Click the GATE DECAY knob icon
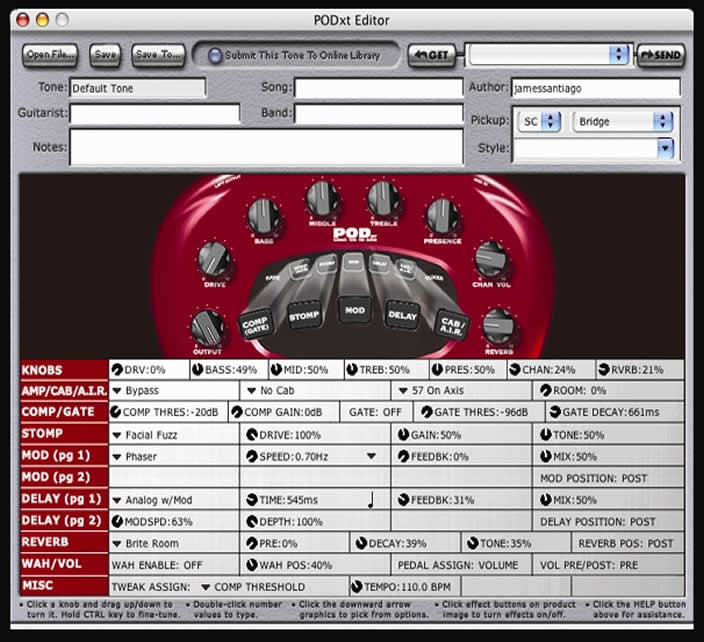 555,412
